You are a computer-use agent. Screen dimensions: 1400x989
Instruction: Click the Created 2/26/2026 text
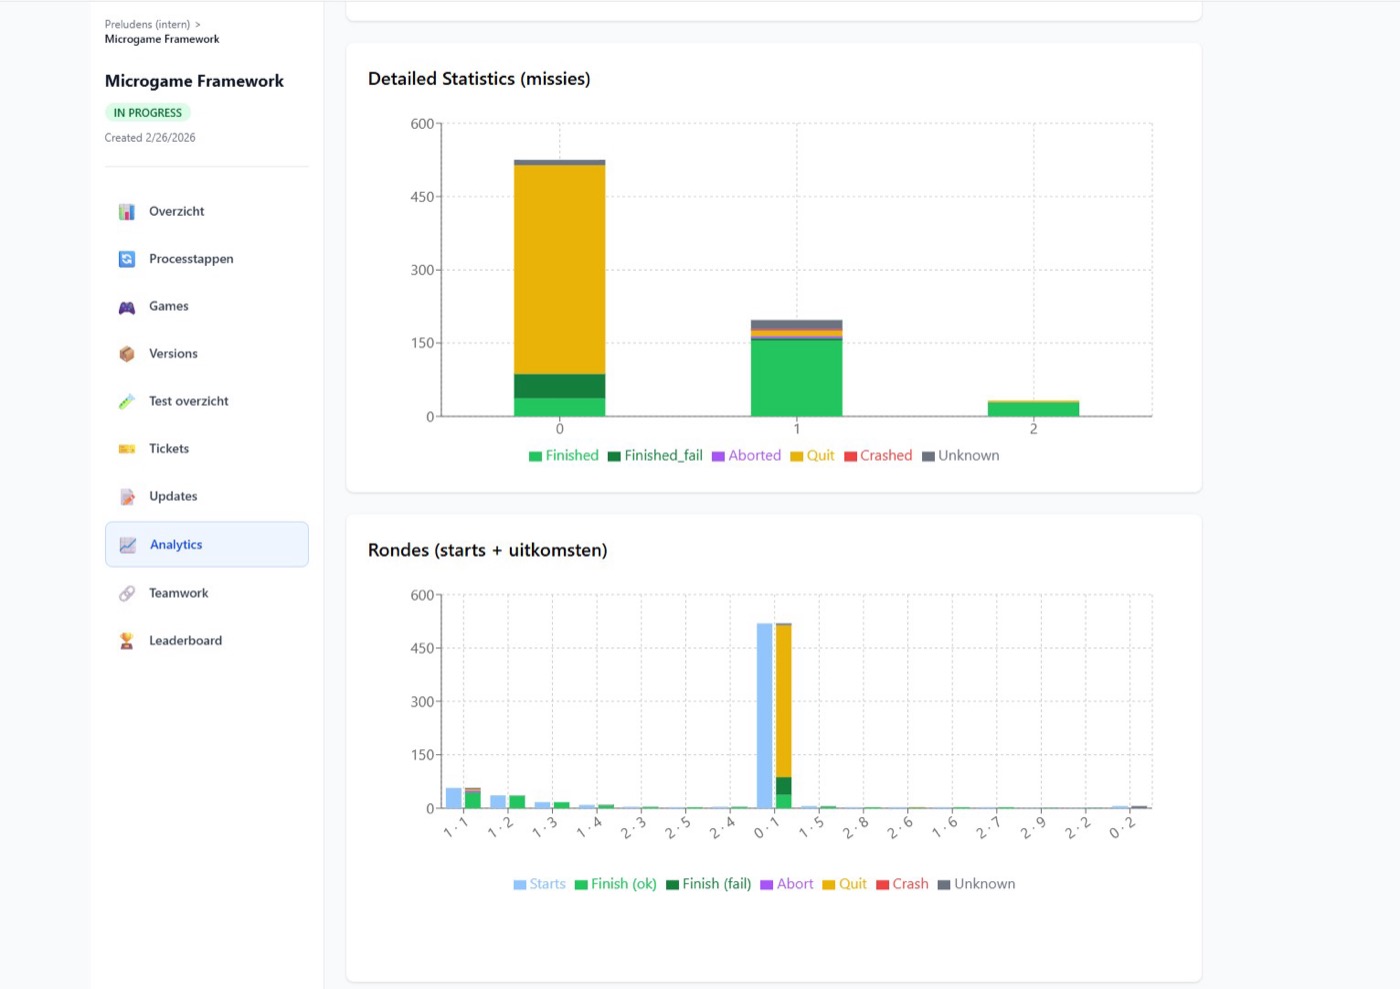150,138
